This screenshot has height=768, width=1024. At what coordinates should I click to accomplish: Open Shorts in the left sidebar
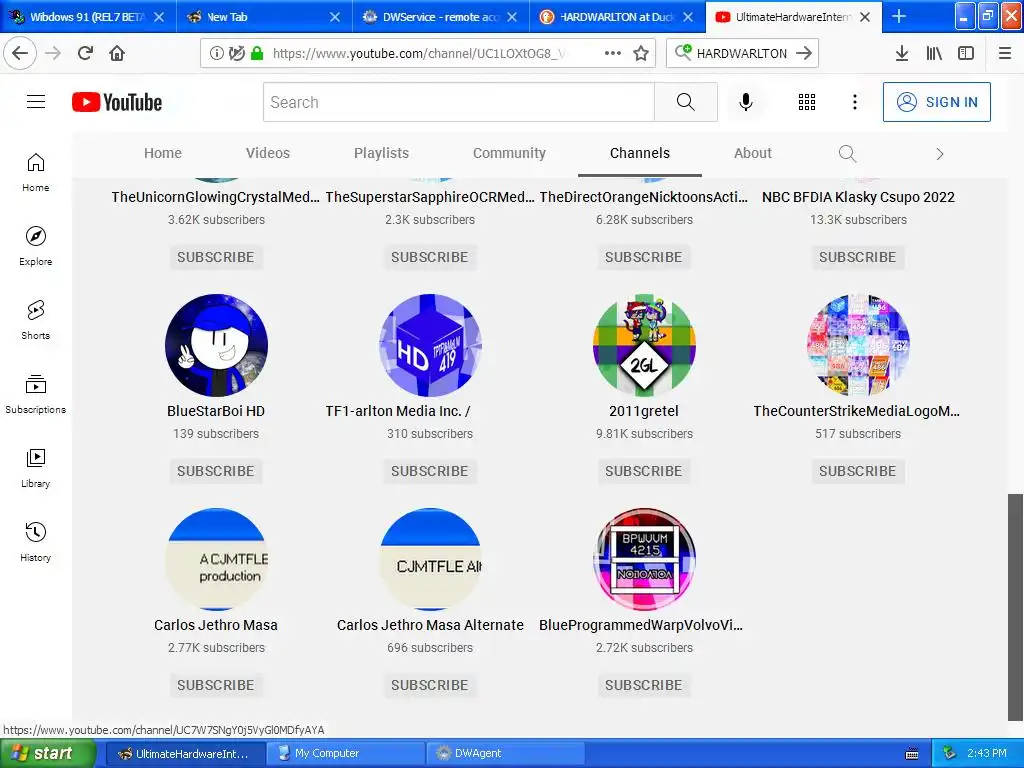click(36, 320)
